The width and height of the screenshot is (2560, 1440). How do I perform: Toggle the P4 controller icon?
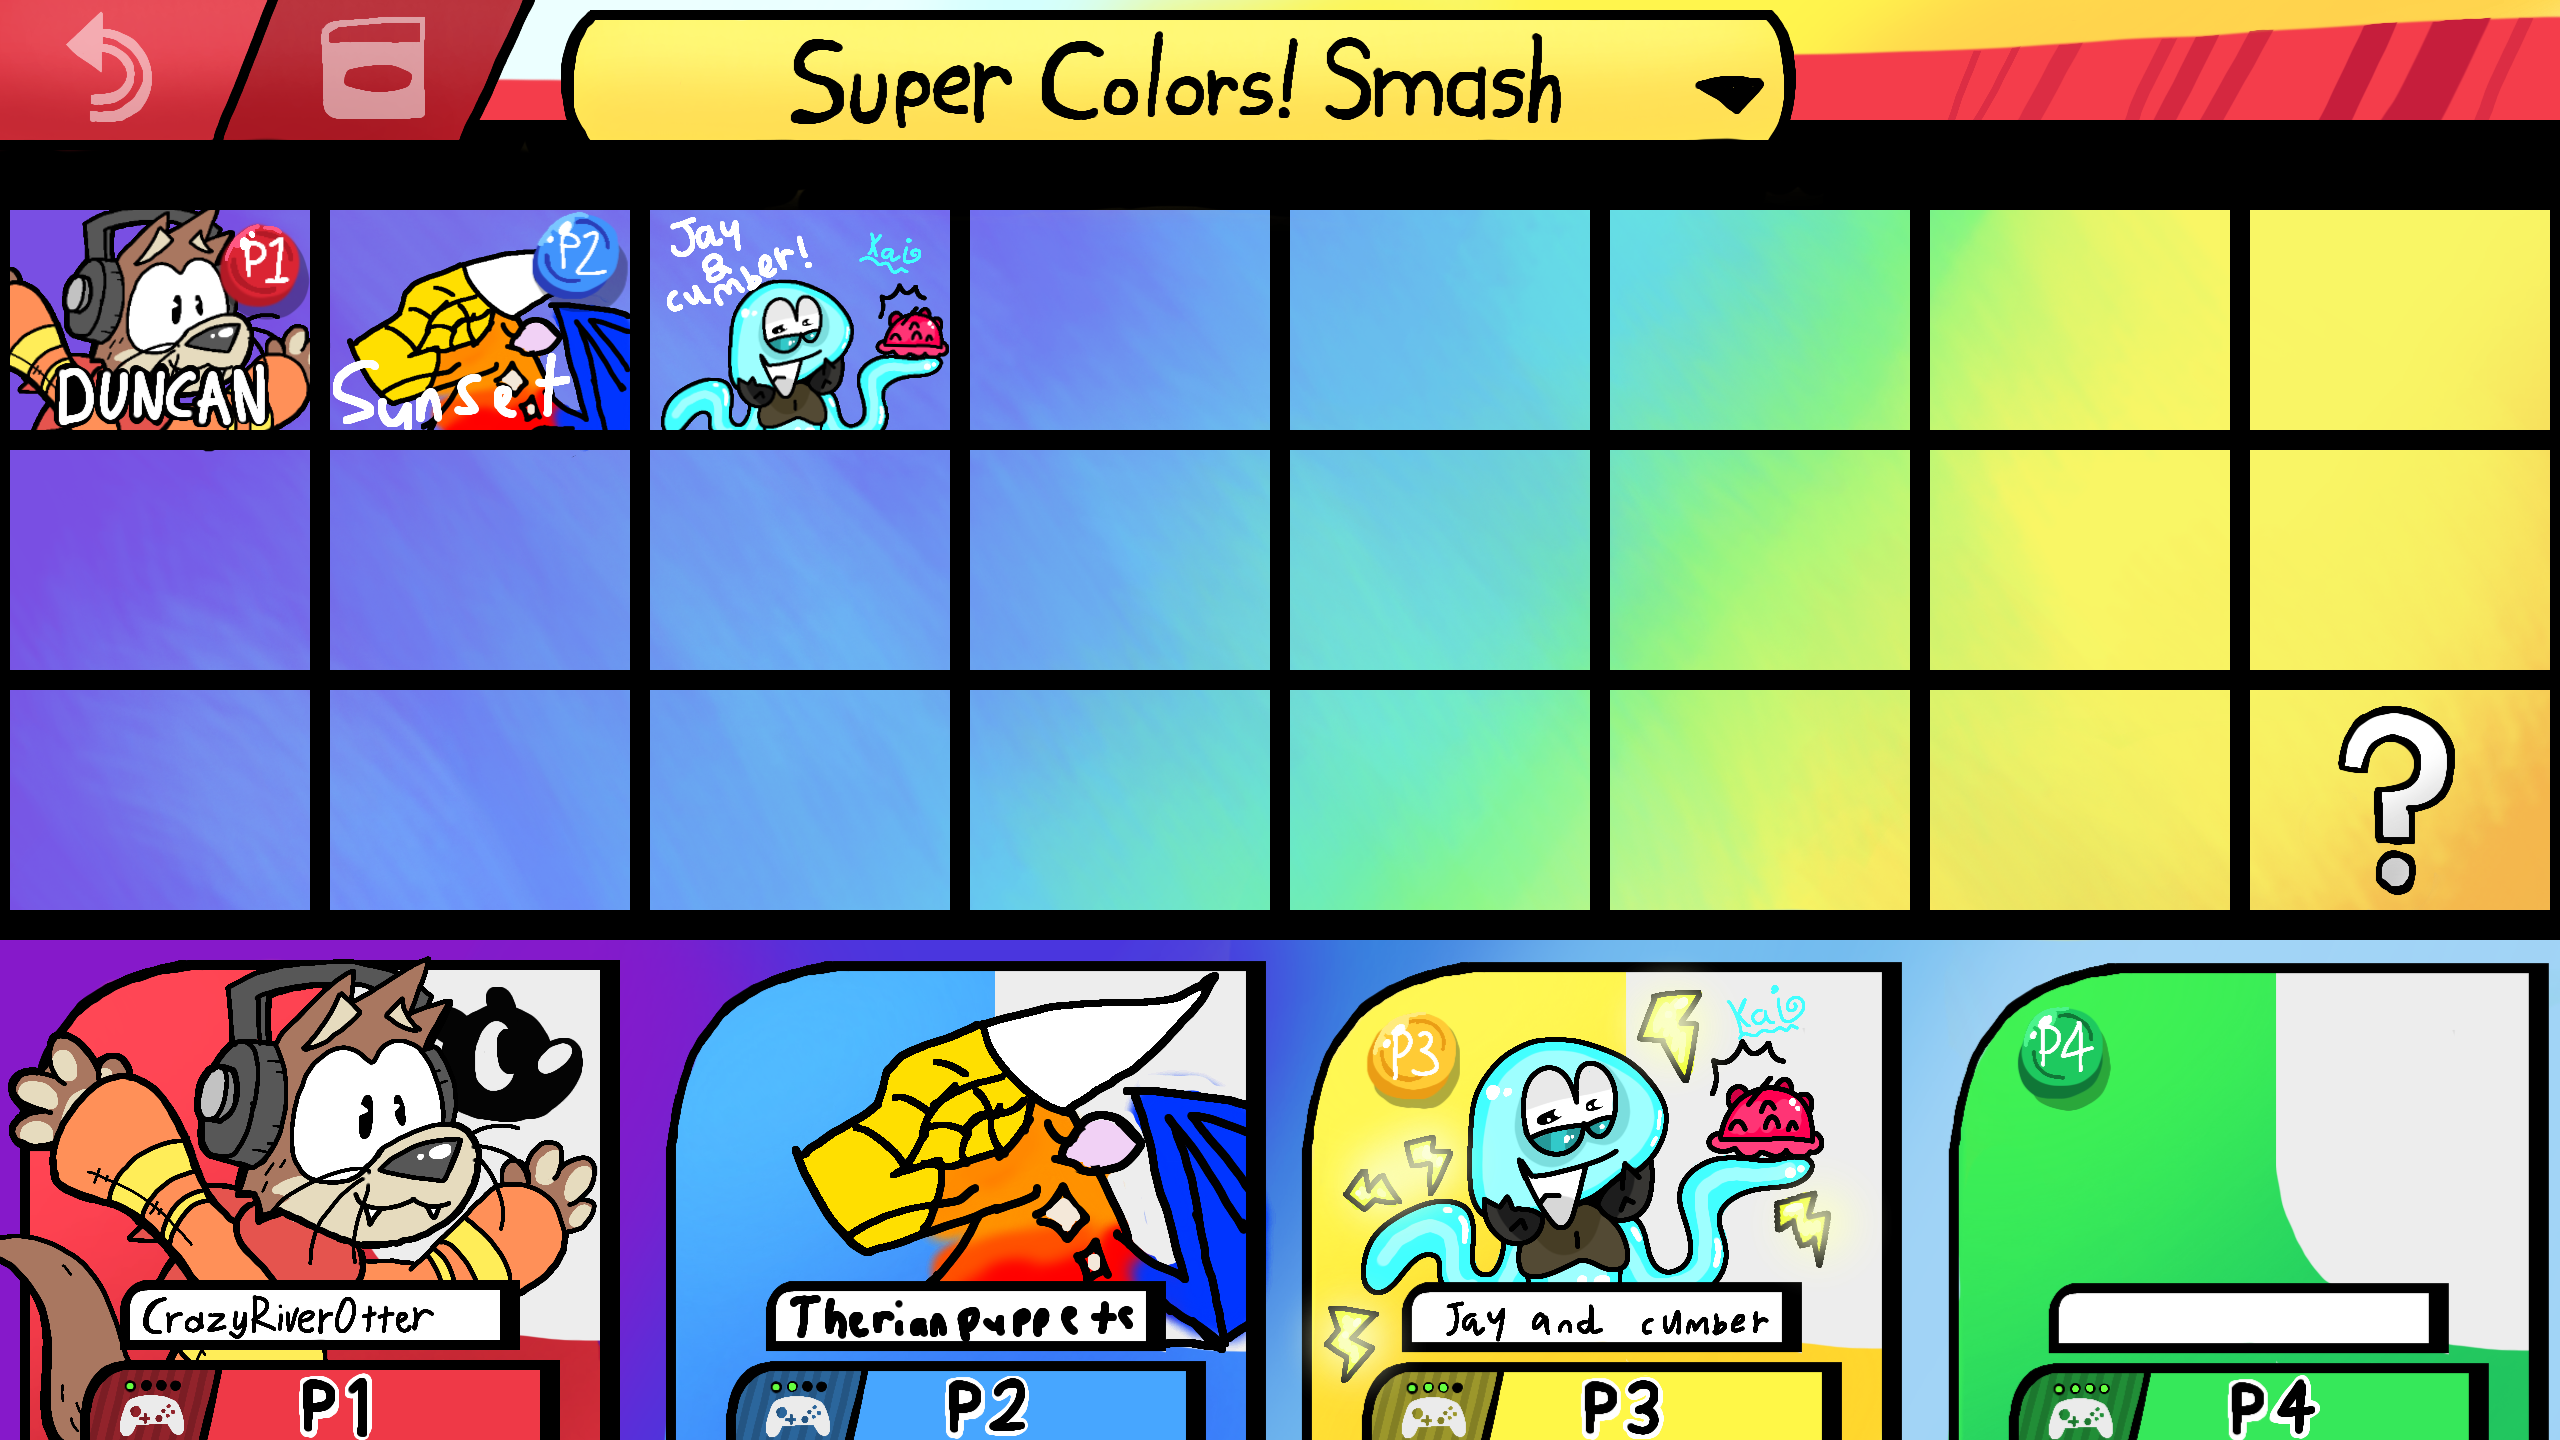[x=2081, y=1410]
